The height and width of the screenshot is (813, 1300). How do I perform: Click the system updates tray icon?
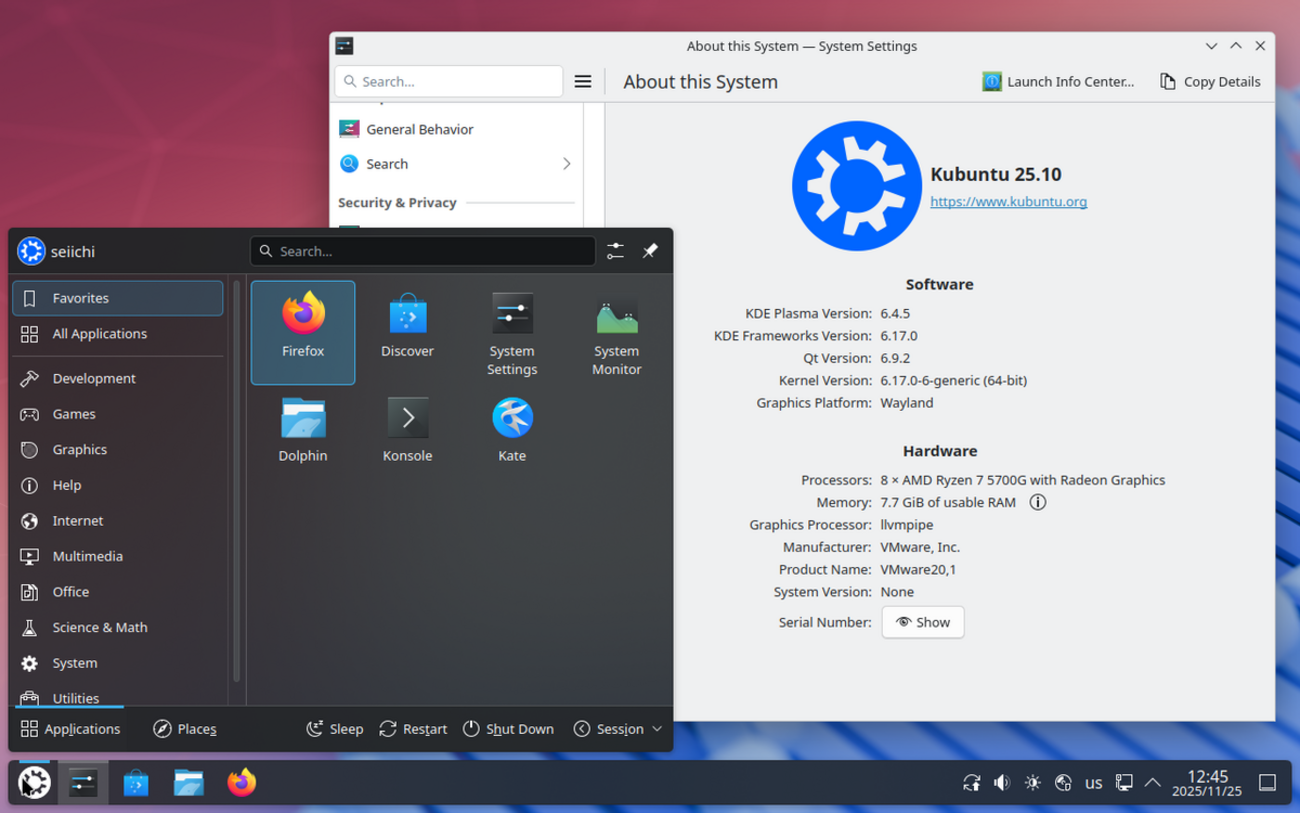(x=971, y=783)
